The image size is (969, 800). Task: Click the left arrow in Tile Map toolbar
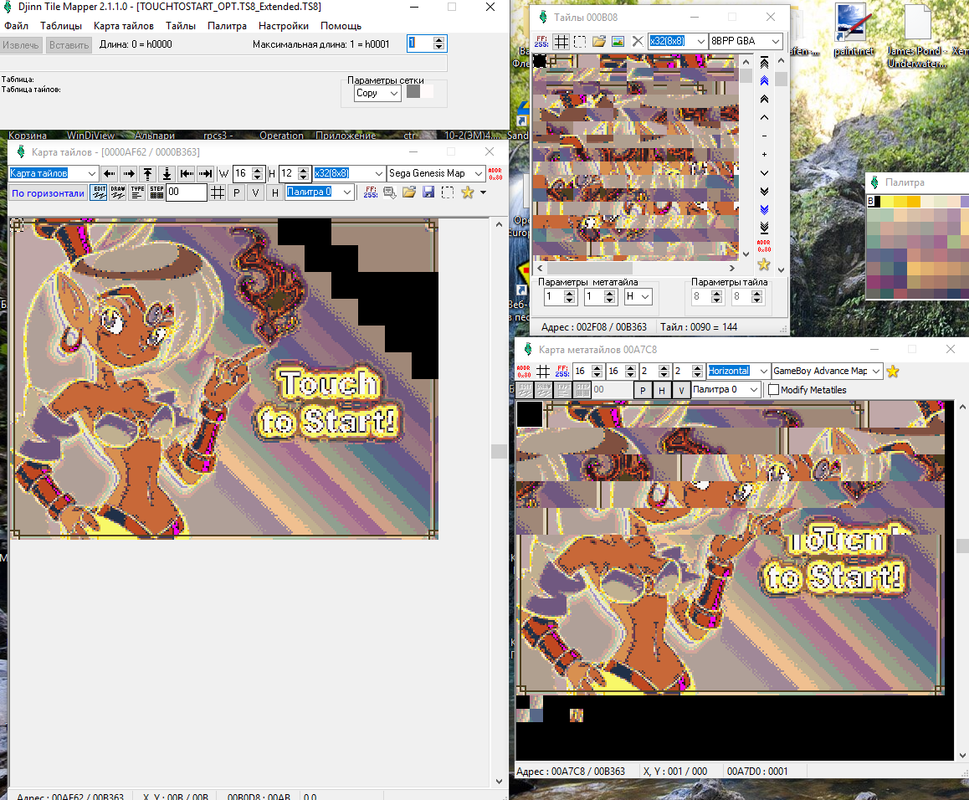coord(109,174)
